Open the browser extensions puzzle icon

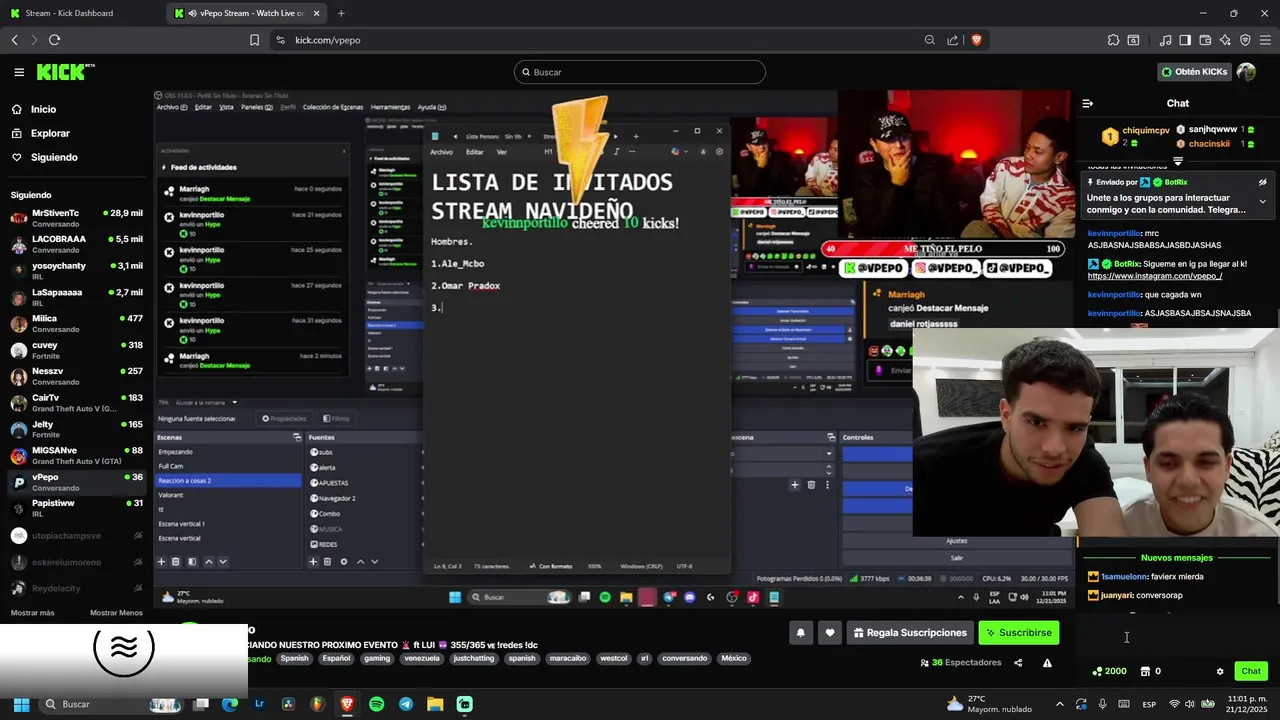point(1113,40)
